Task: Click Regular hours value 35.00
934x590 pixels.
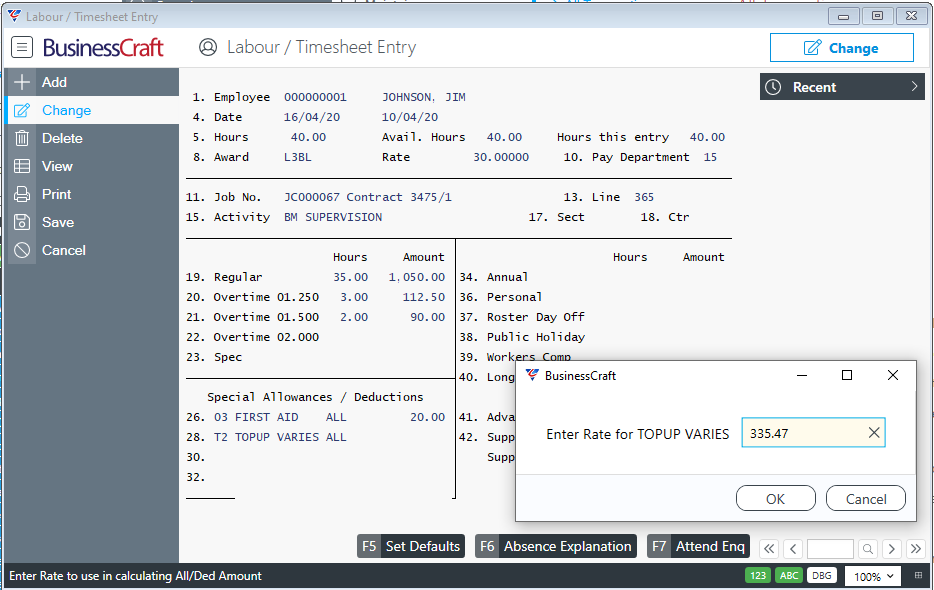Action: tap(350, 277)
